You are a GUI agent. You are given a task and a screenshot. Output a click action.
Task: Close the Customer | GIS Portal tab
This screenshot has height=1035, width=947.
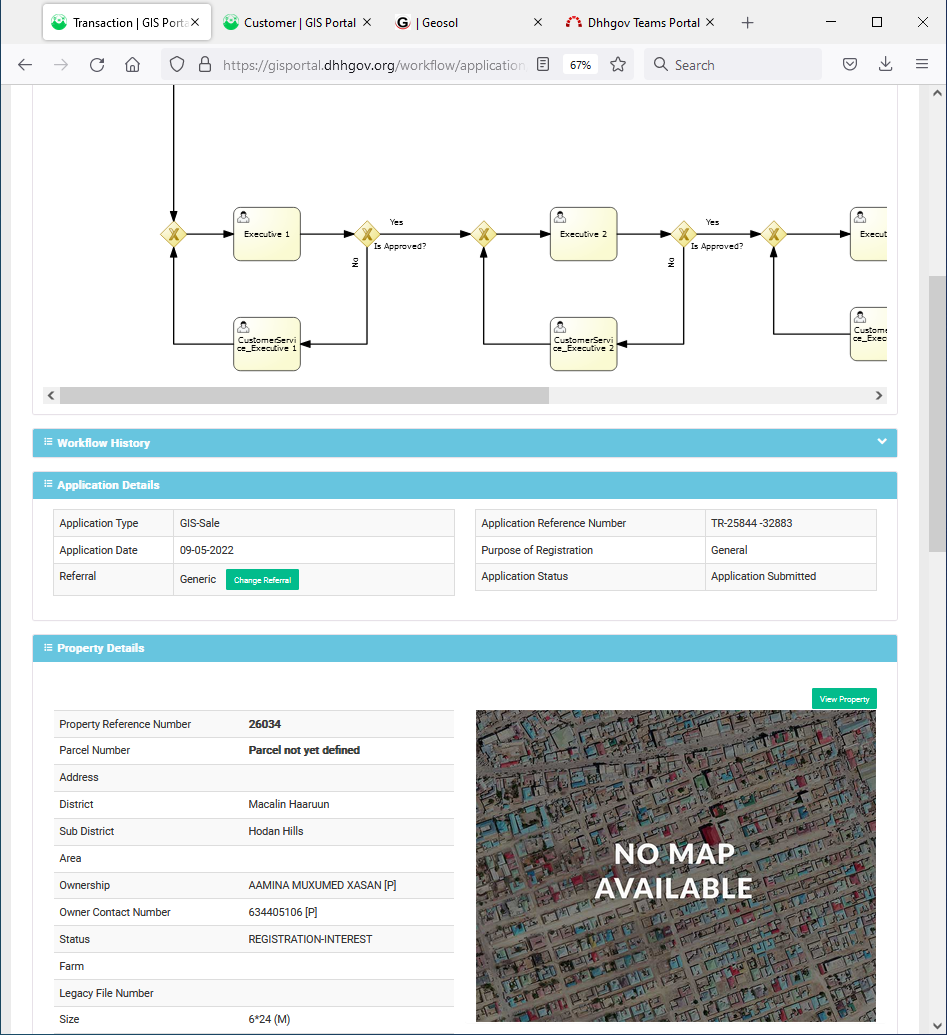367,22
